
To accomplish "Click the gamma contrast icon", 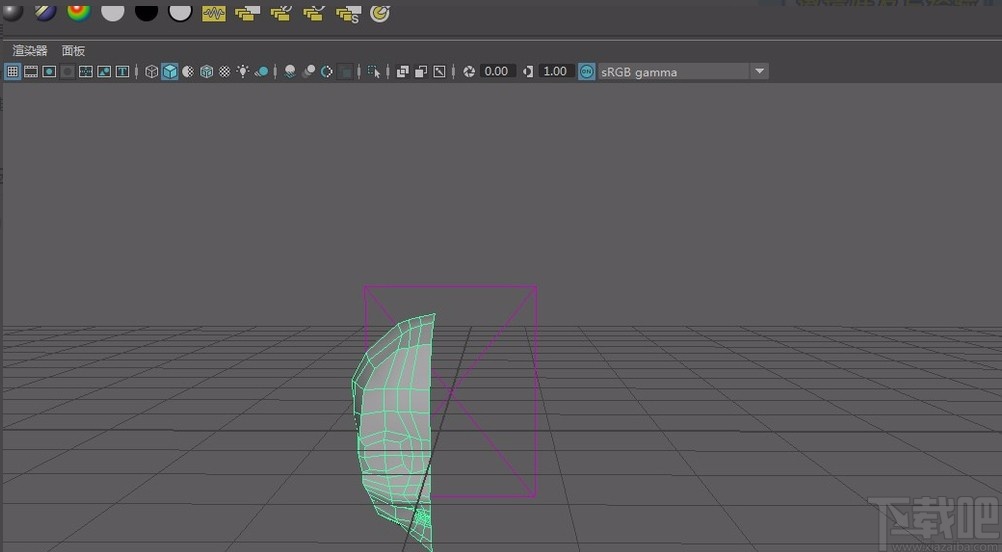I will 528,72.
